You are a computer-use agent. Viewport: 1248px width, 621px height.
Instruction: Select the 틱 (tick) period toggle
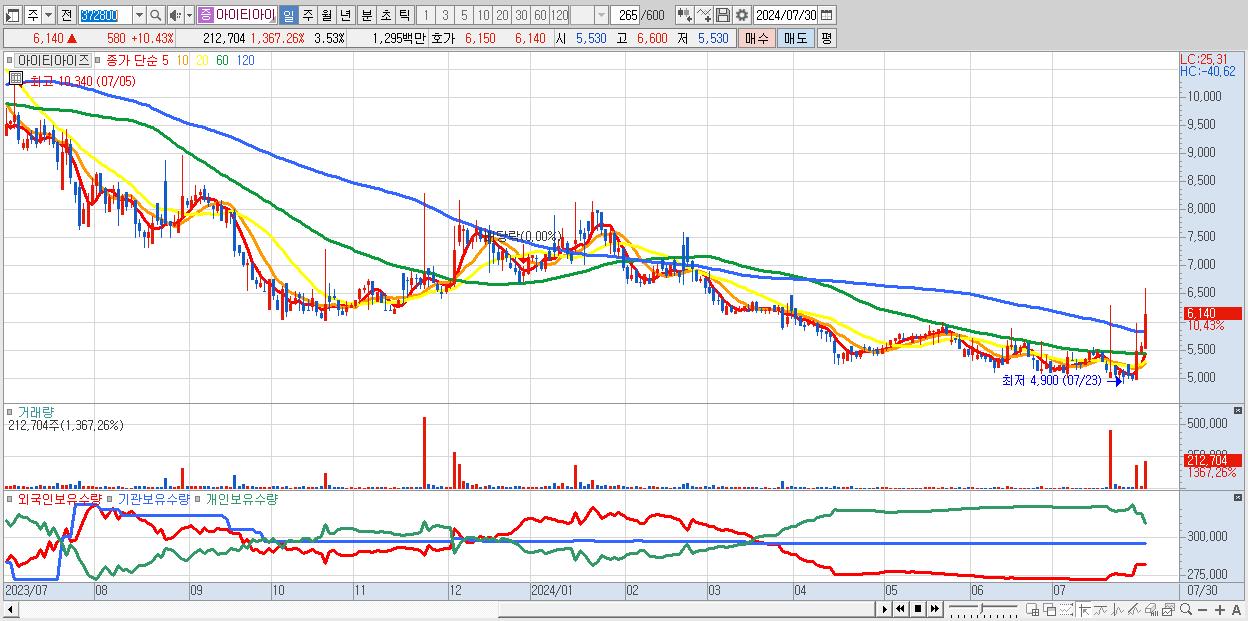(x=404, y=15)
